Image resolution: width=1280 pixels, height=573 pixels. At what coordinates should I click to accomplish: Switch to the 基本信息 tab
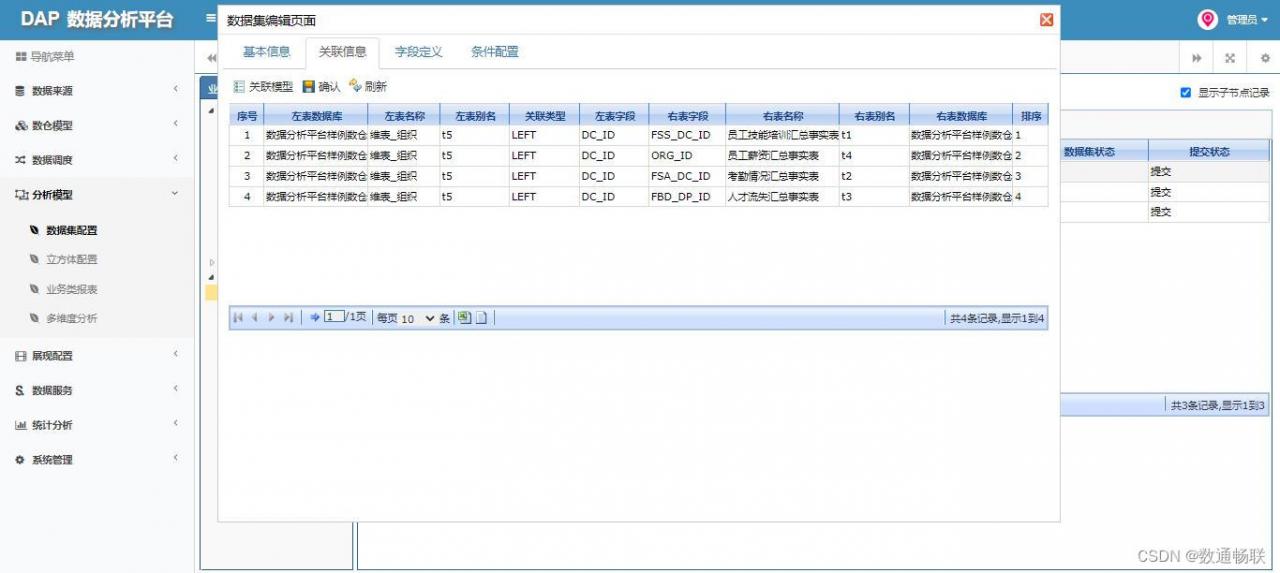(267, 52)
